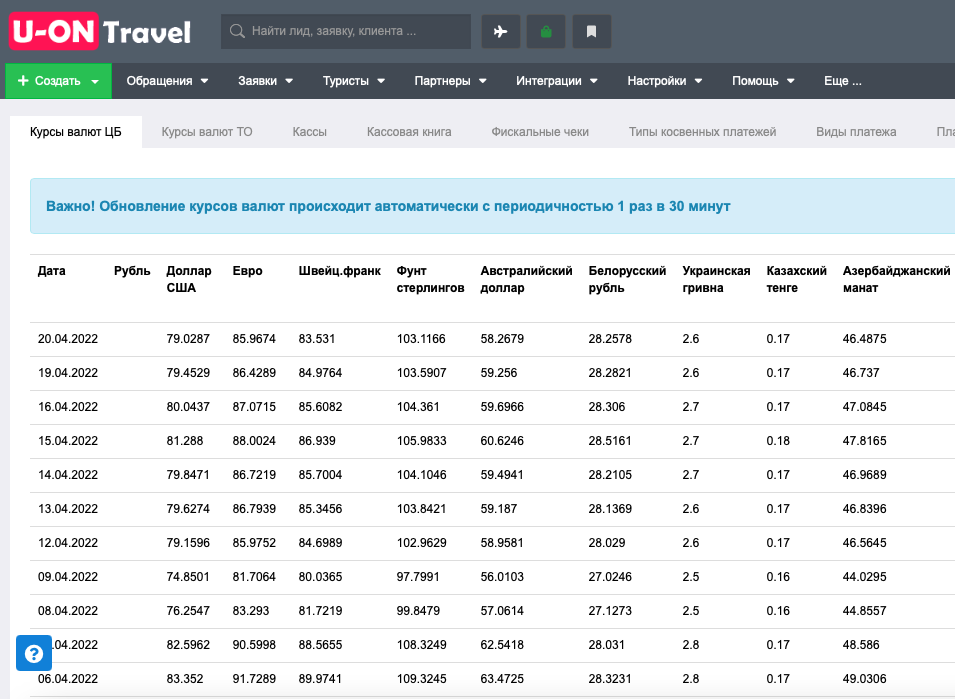The width and height of the screenshot is (955, 699).
Task: Click the airplane icon in top bar
Action: pyautogui.click(x=500, y=31)
